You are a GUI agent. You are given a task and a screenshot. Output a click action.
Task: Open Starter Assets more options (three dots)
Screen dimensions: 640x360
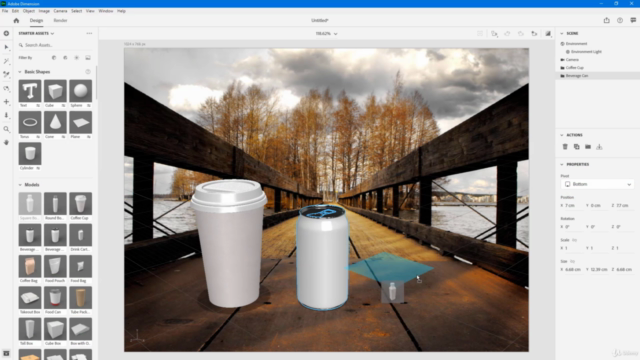tap(89, 33)
